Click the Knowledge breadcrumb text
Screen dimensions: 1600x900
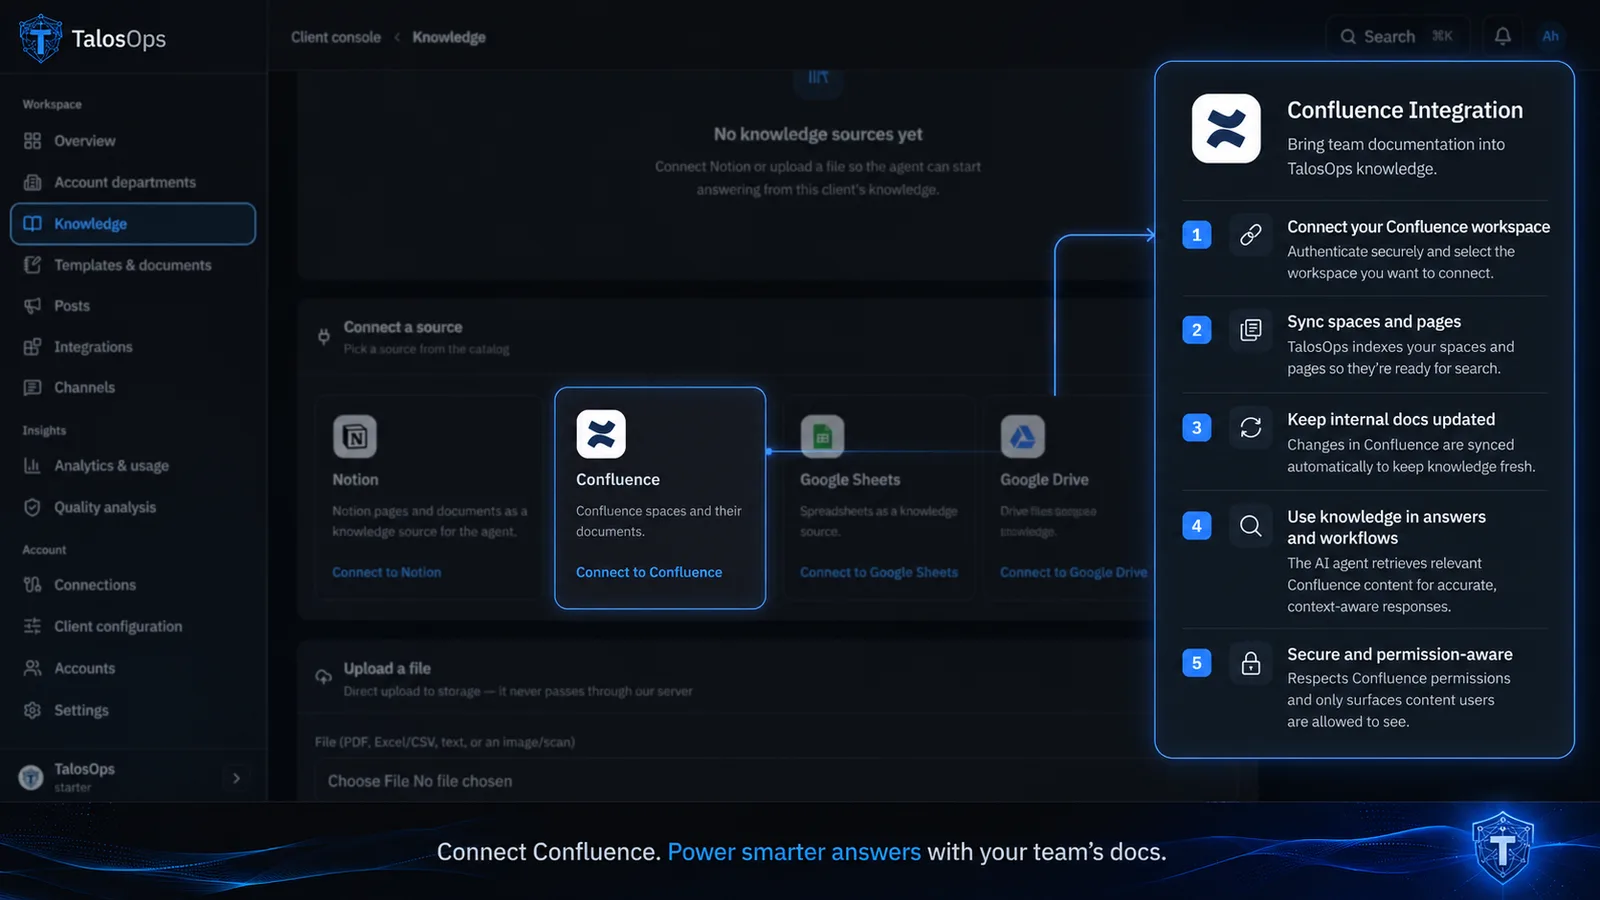[449, 37]
